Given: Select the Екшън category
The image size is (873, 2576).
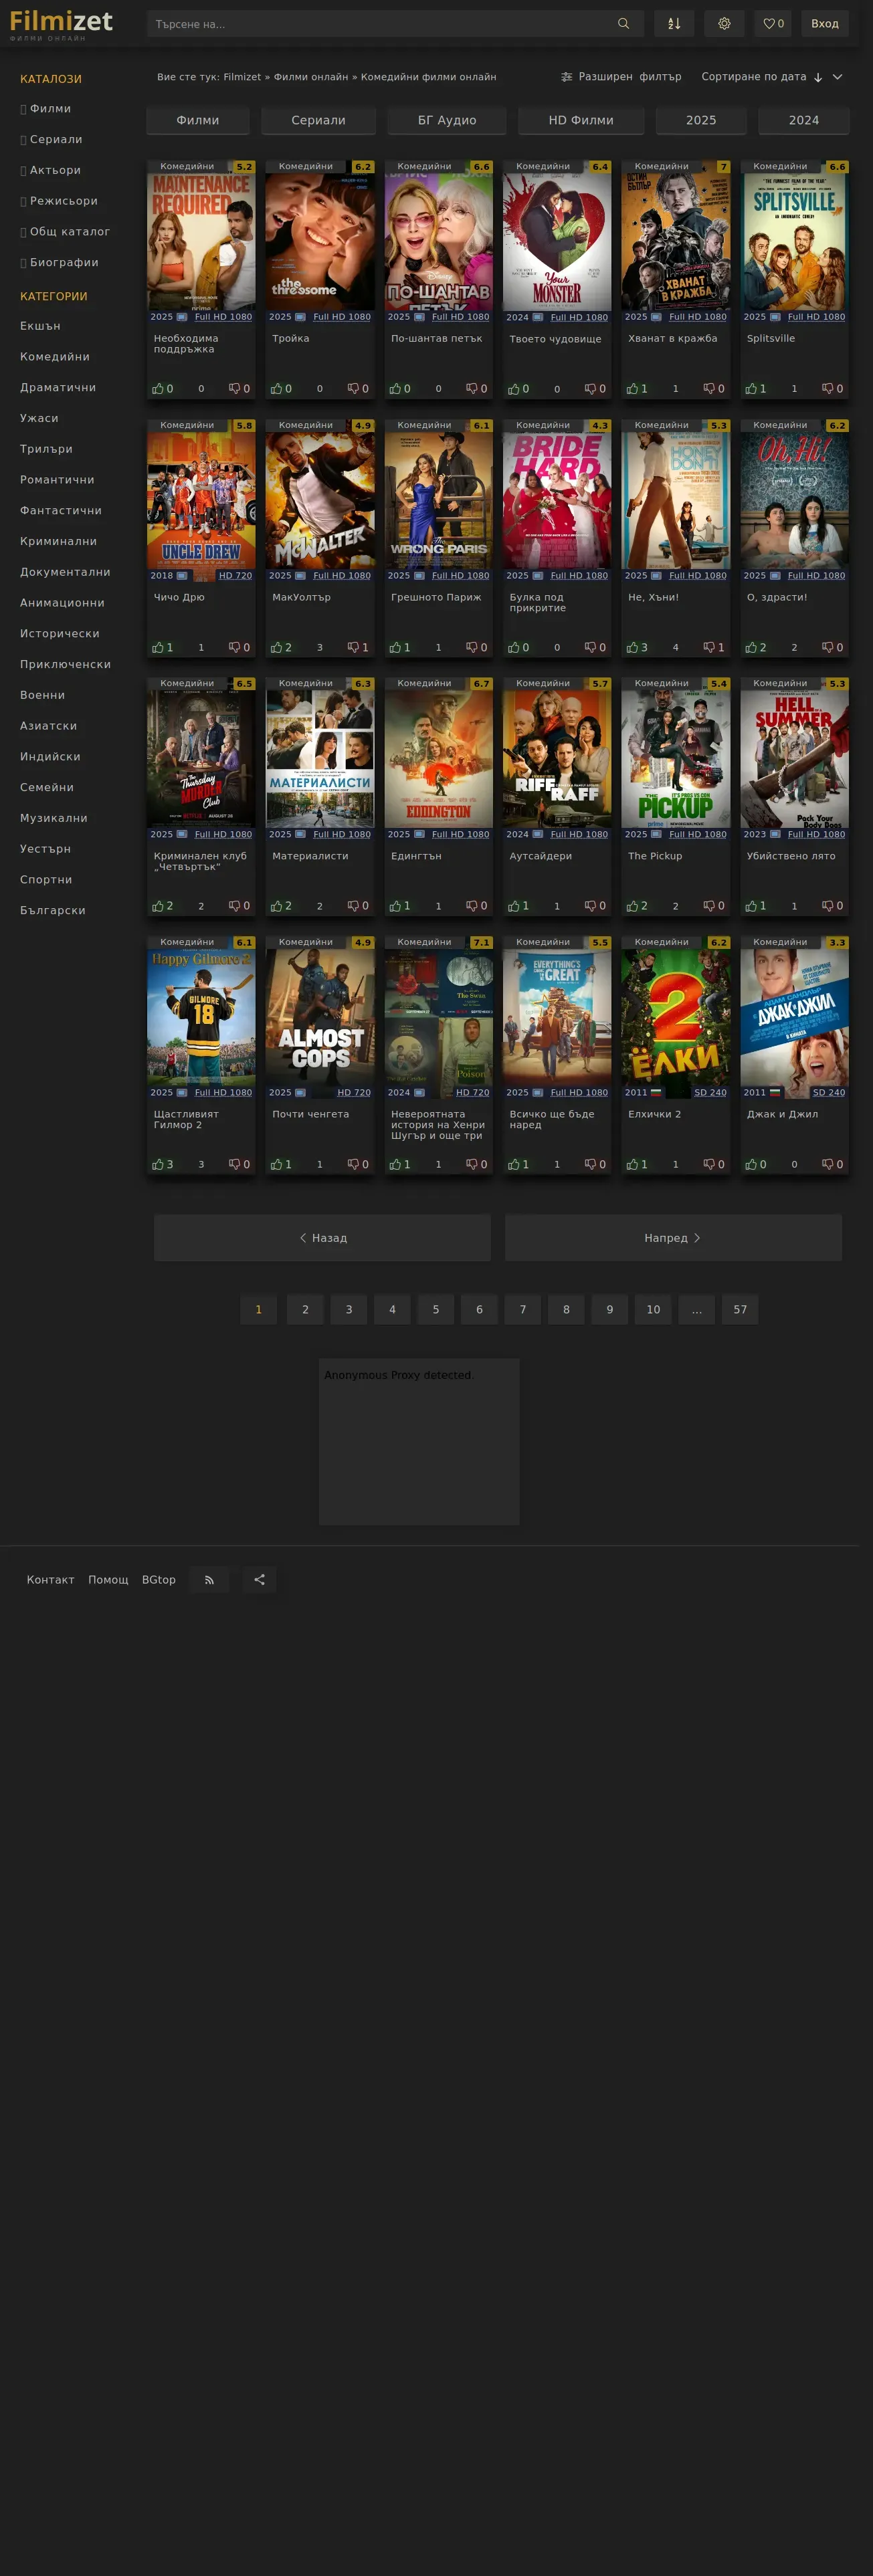Looking at the screenshot, I should click(x=40, y=326).
